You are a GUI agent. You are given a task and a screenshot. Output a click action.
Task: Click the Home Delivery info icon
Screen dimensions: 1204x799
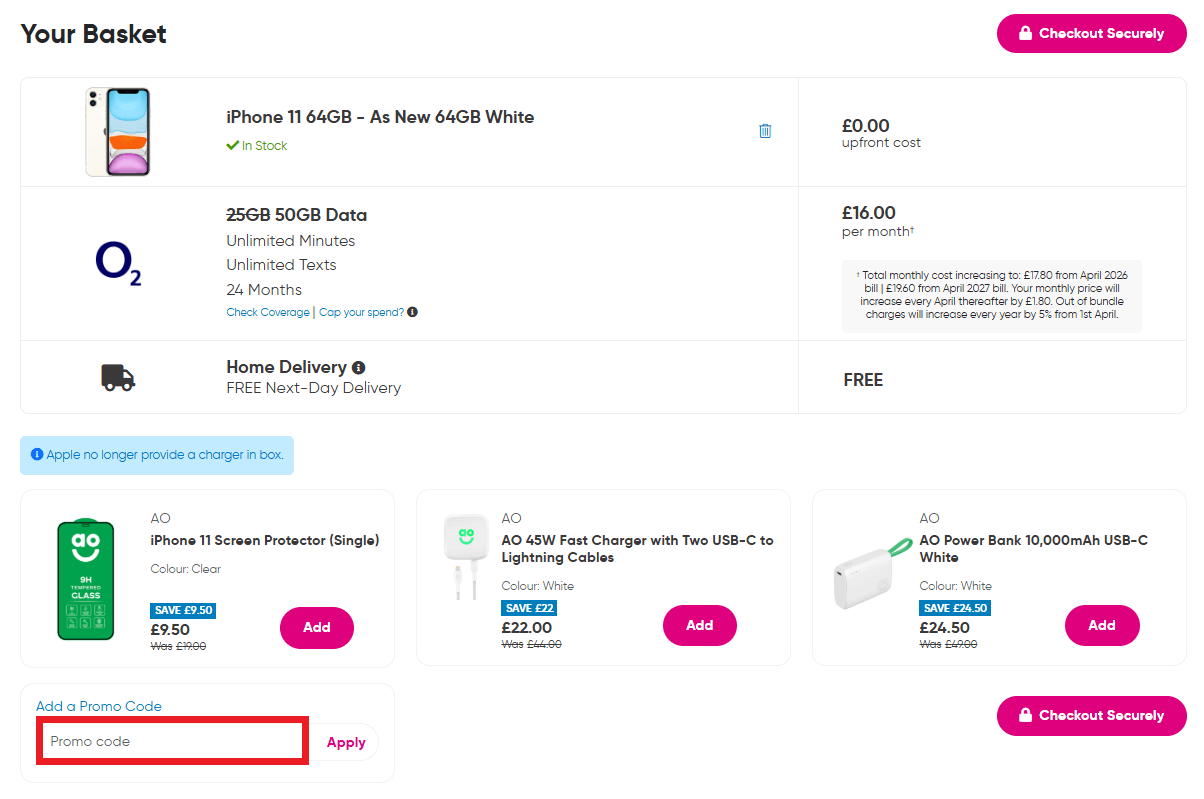(x=358, y=367)
